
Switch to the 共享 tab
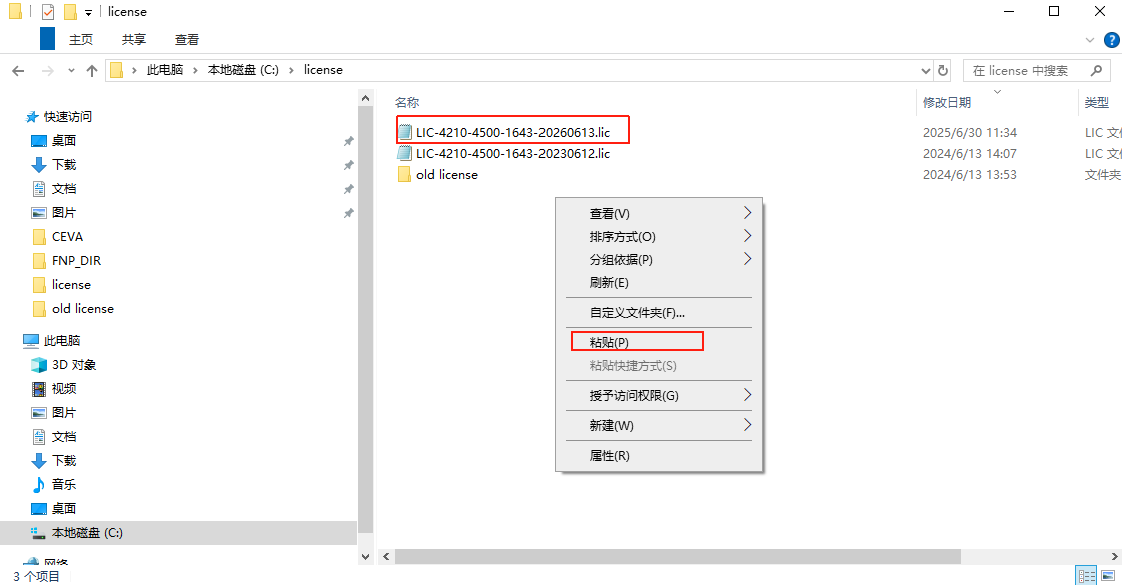(x=134, y=39)
